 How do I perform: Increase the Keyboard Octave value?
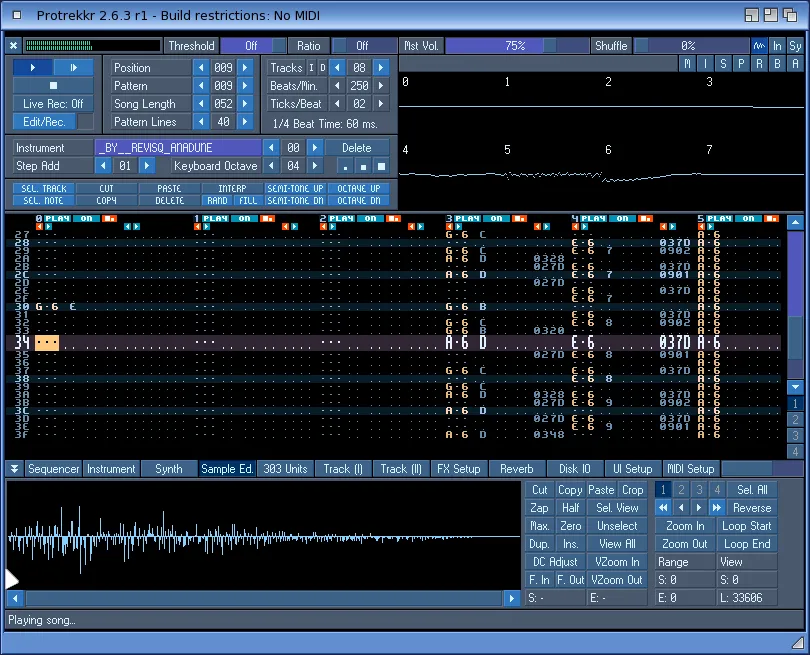click(316, 166)
